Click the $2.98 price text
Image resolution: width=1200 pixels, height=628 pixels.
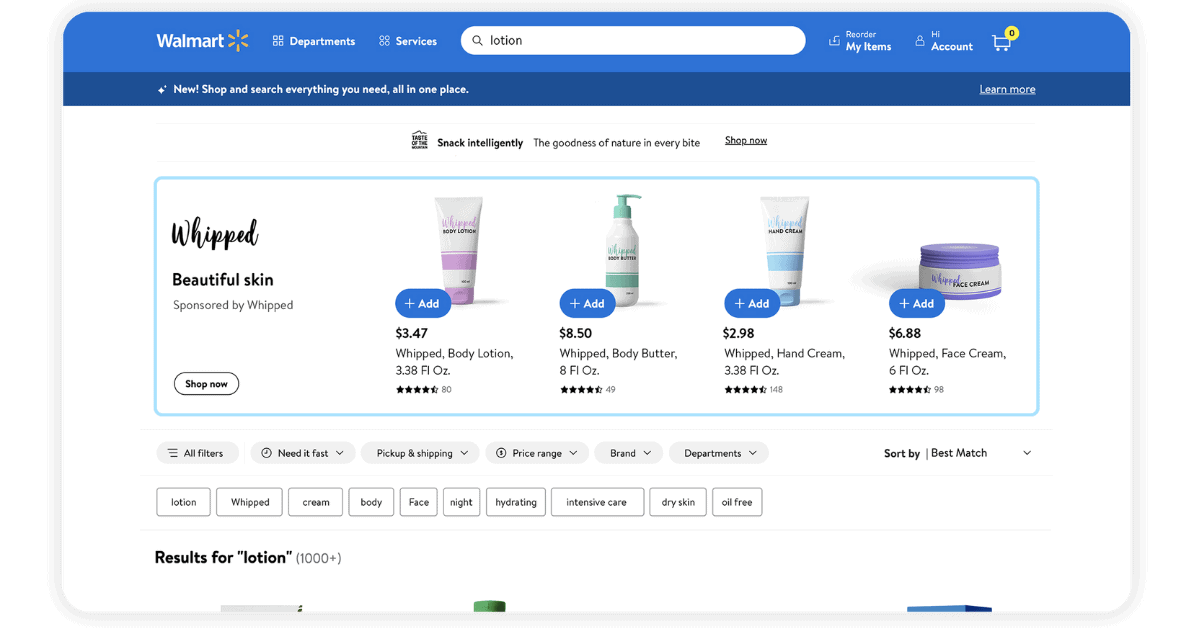tap(739, 333)
